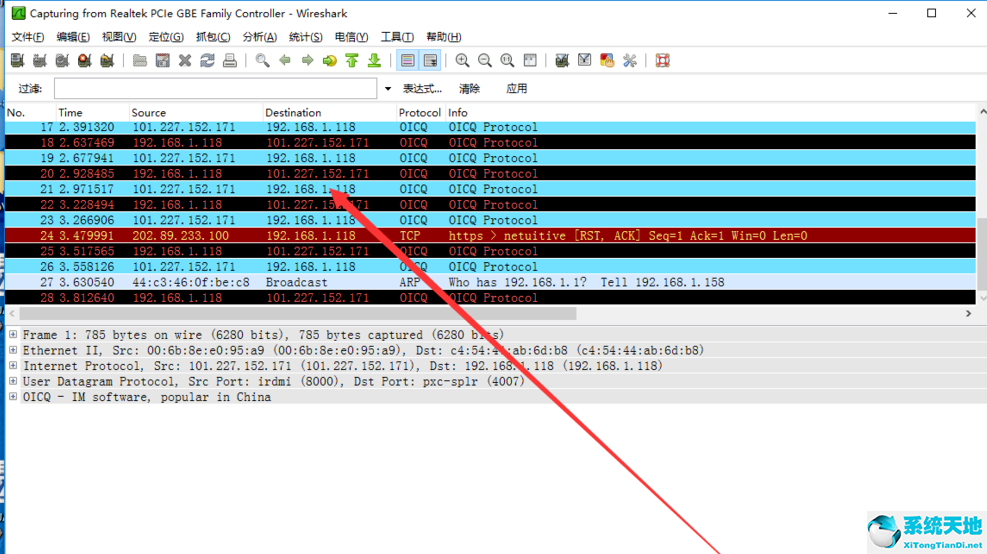Sort by the No. column header

(30, 113)
